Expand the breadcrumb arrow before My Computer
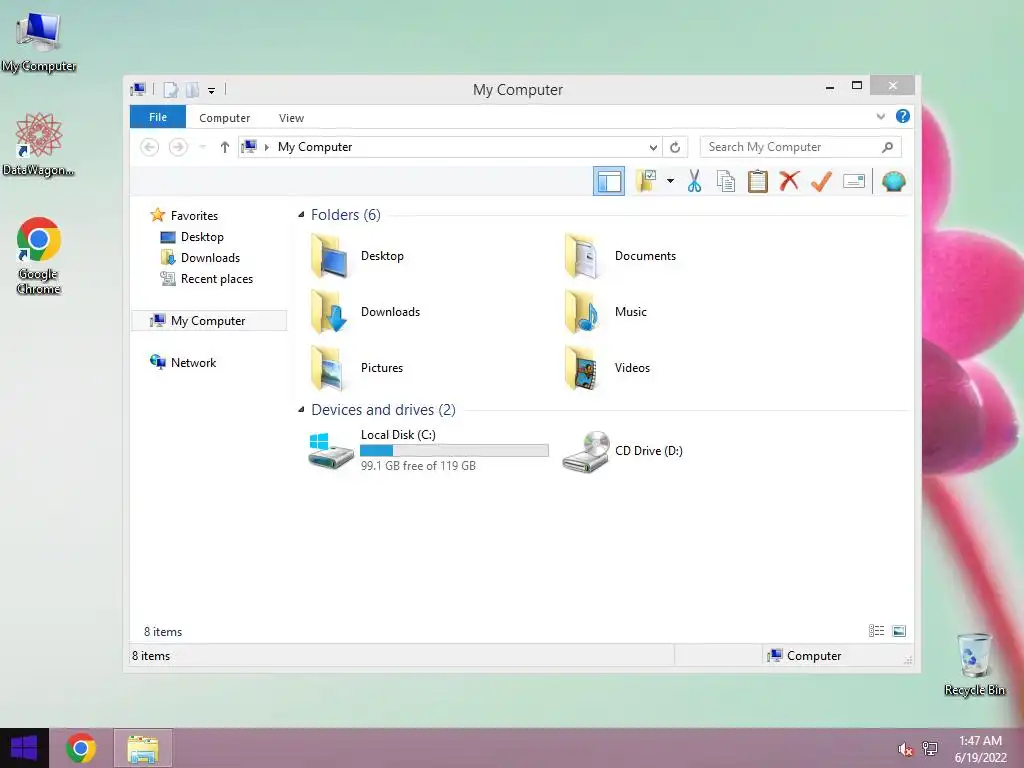This screenshot has height=768, width=1024. click(x=266, y=148)
